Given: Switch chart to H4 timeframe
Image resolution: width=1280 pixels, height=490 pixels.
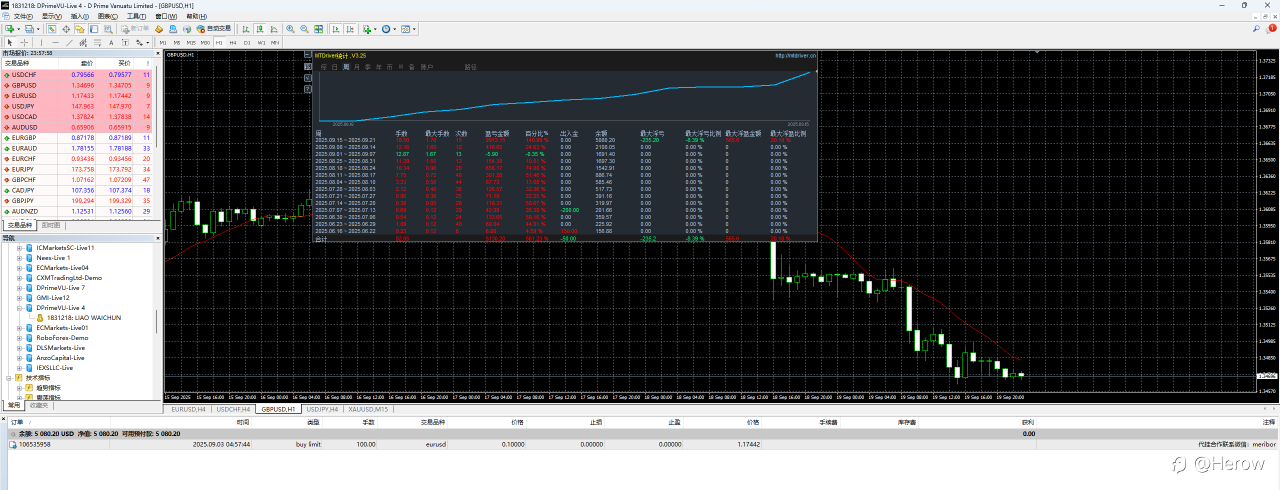Looking at the screenshot, I should click(233, 43).
